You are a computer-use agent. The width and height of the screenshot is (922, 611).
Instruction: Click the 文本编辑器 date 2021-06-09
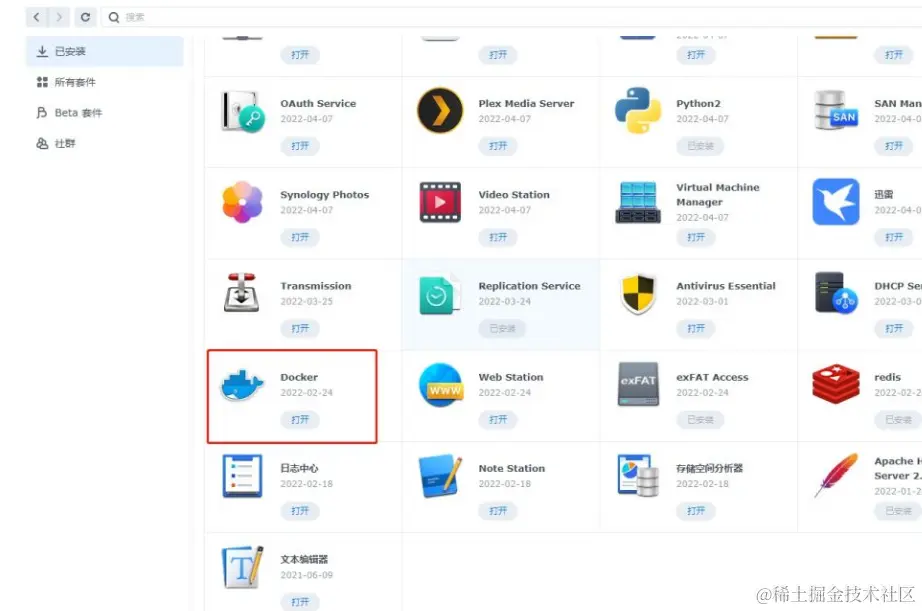(x=306, y=575)
